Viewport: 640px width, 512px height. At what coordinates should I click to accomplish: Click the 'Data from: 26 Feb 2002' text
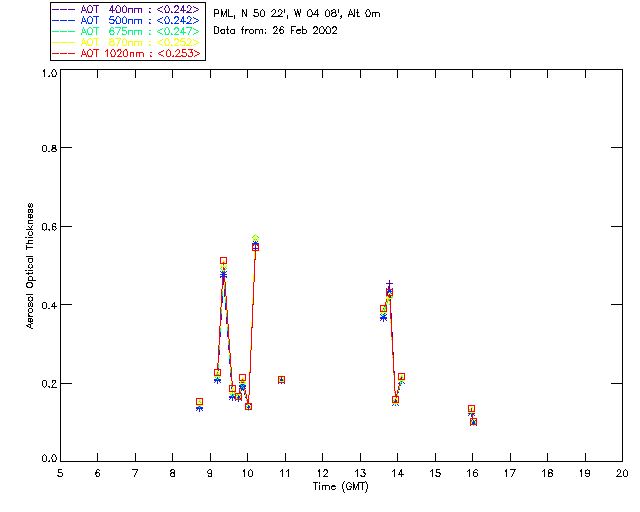click(276, 30)
